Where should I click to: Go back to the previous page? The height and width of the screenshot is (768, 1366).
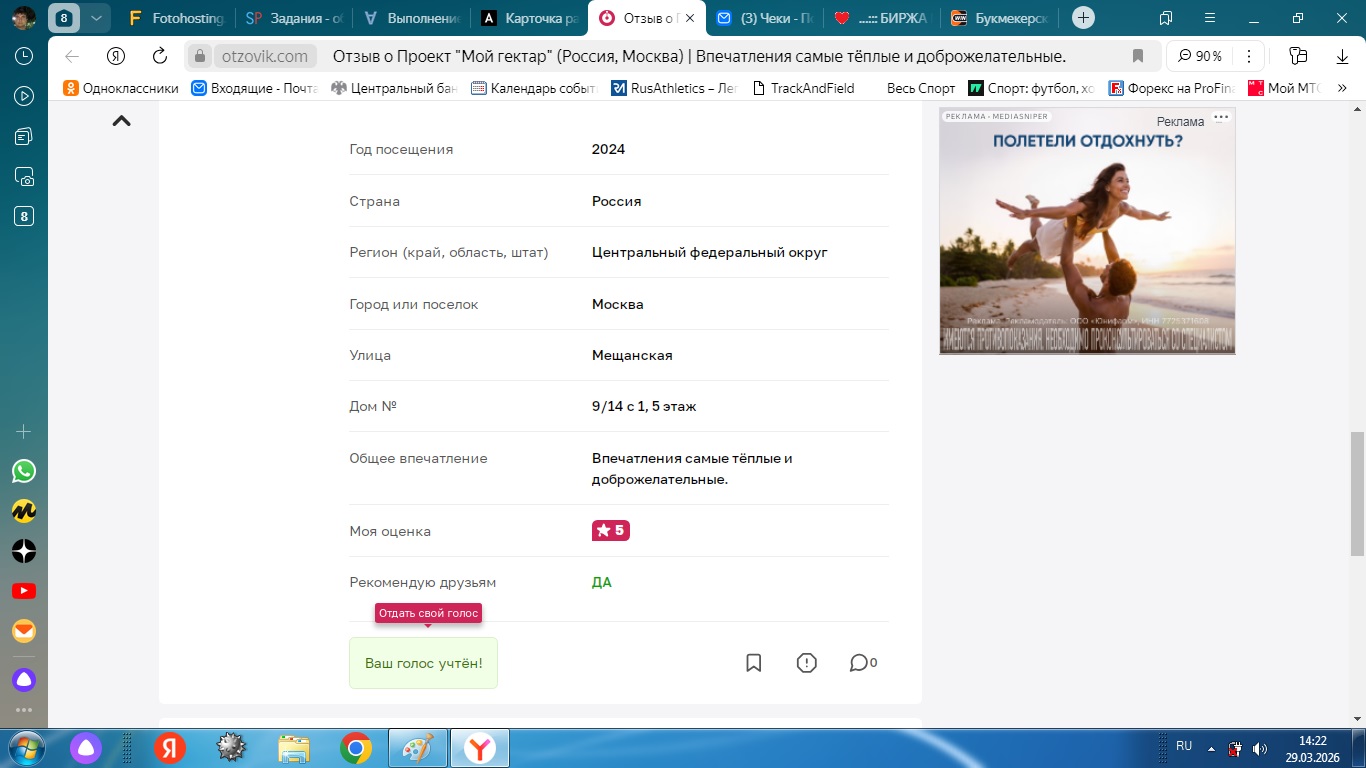(72, 56)
